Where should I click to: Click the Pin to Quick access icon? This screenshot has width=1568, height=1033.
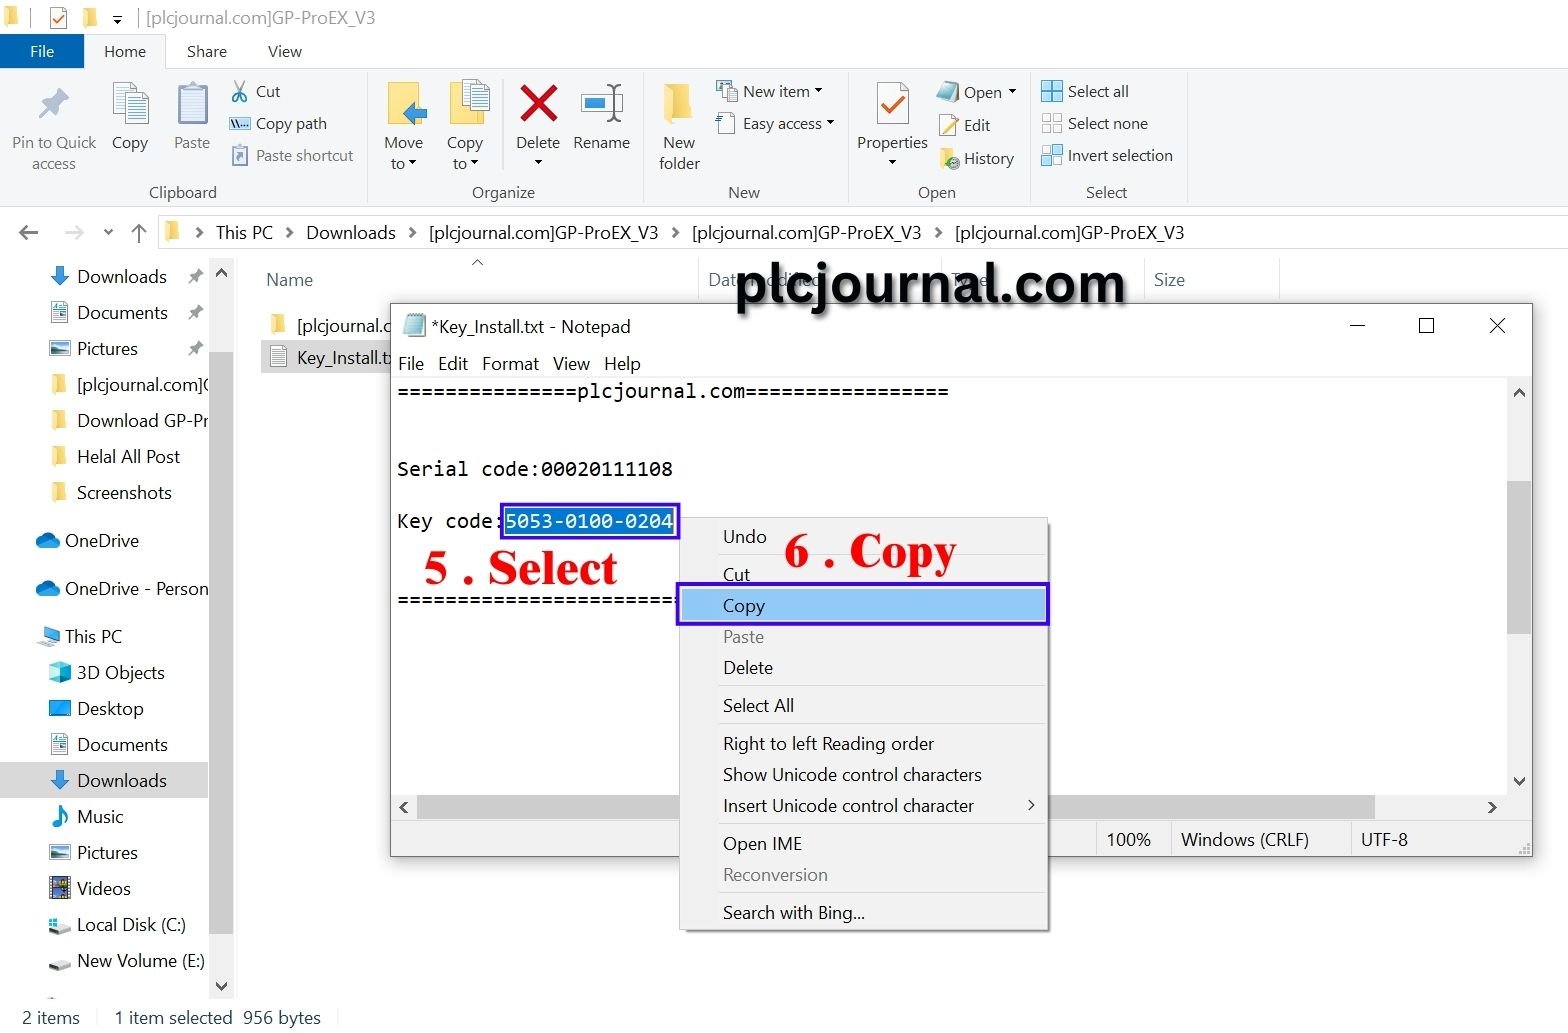click(54, 105)
